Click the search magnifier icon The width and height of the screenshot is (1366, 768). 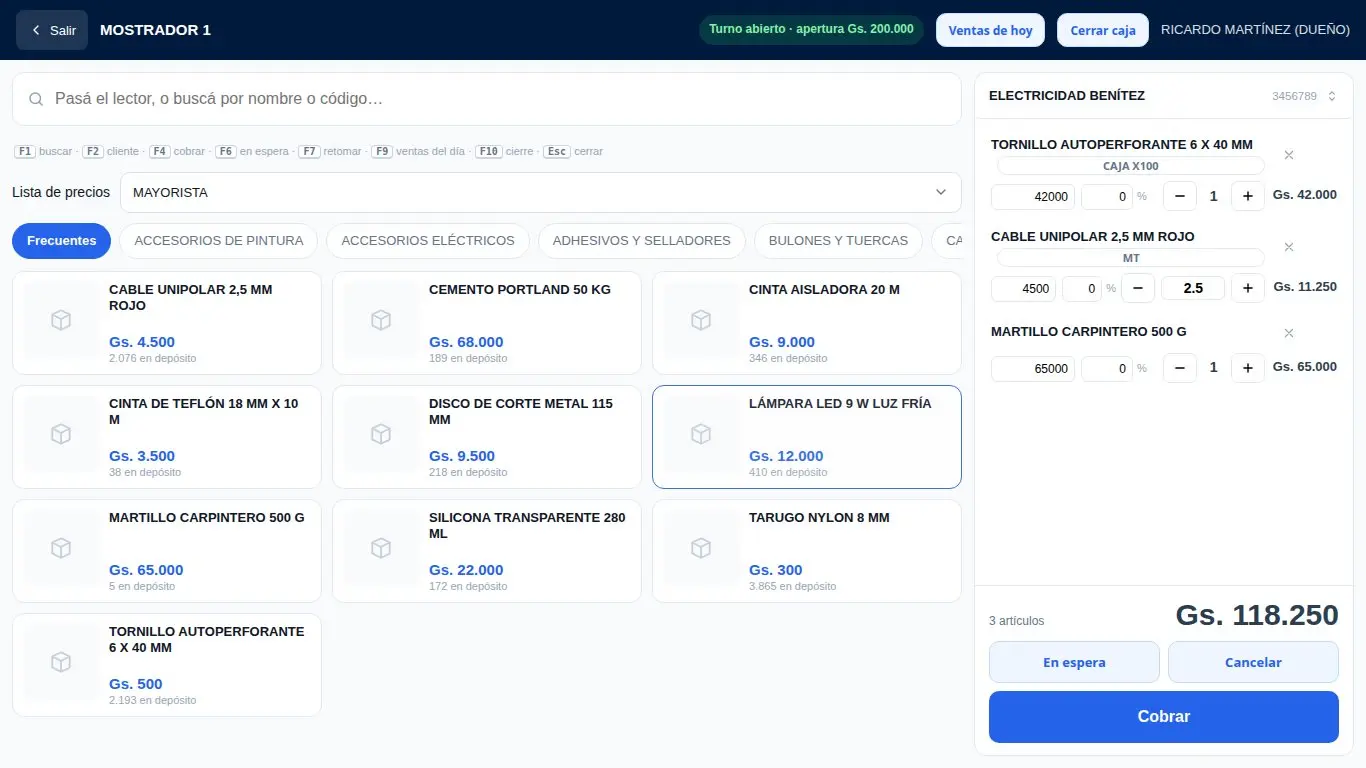[x=36, y=99]
